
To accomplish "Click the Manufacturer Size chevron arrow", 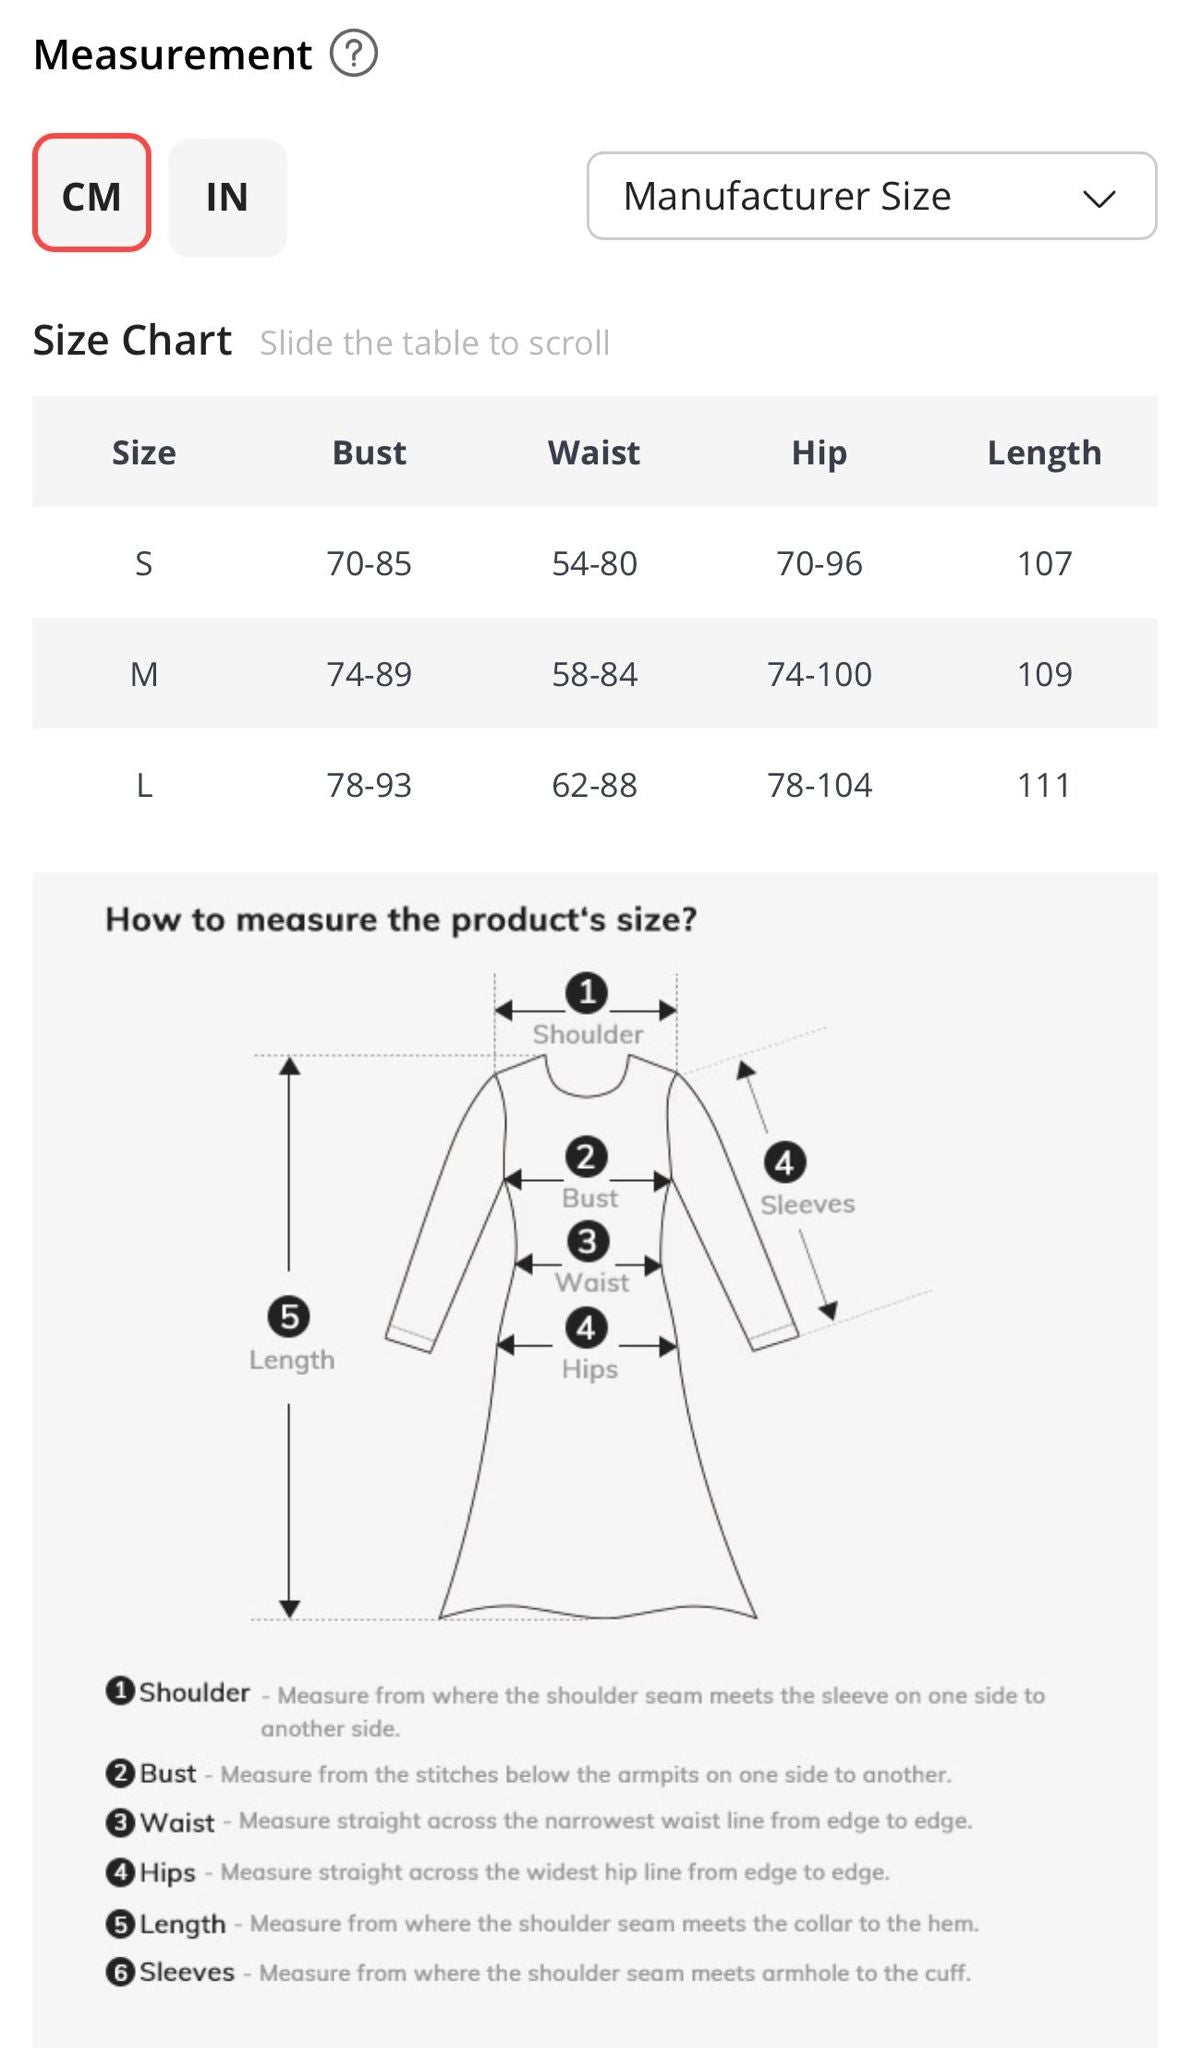I will pyautogui.click(x=1099, y=198).
